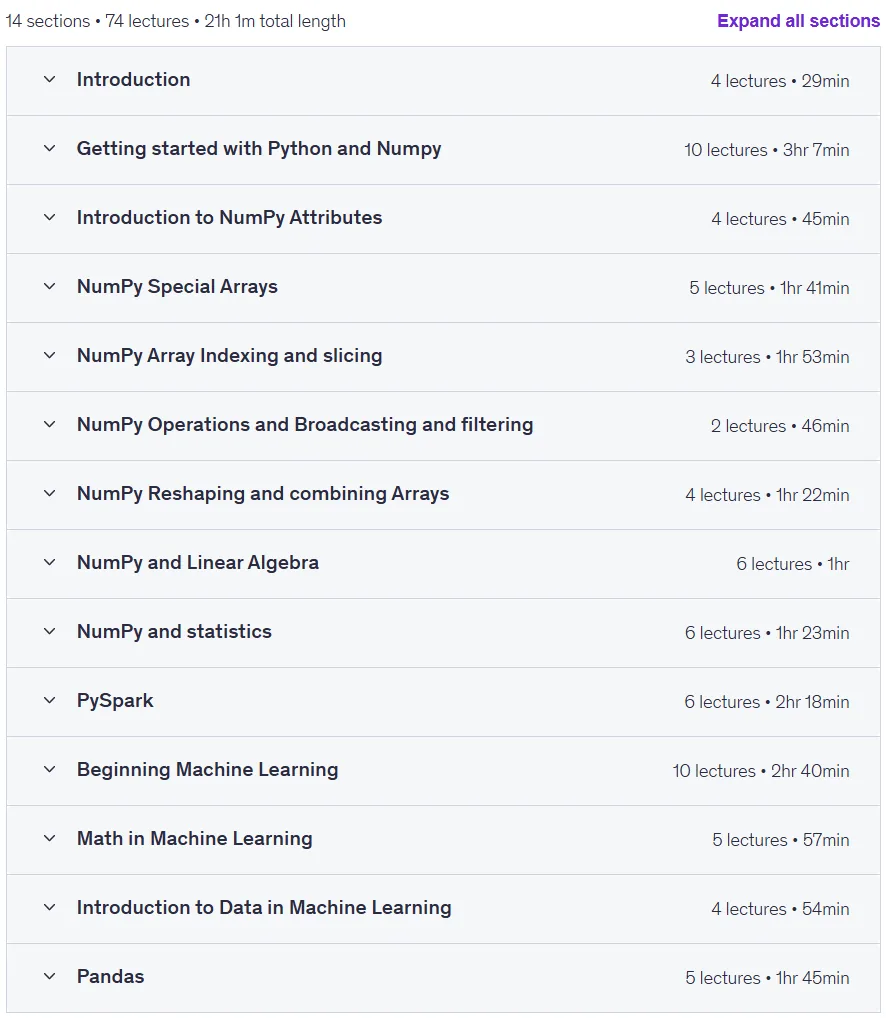Click the '6 lectures • 1hr' Linear Algebra info

click(793, 564)
